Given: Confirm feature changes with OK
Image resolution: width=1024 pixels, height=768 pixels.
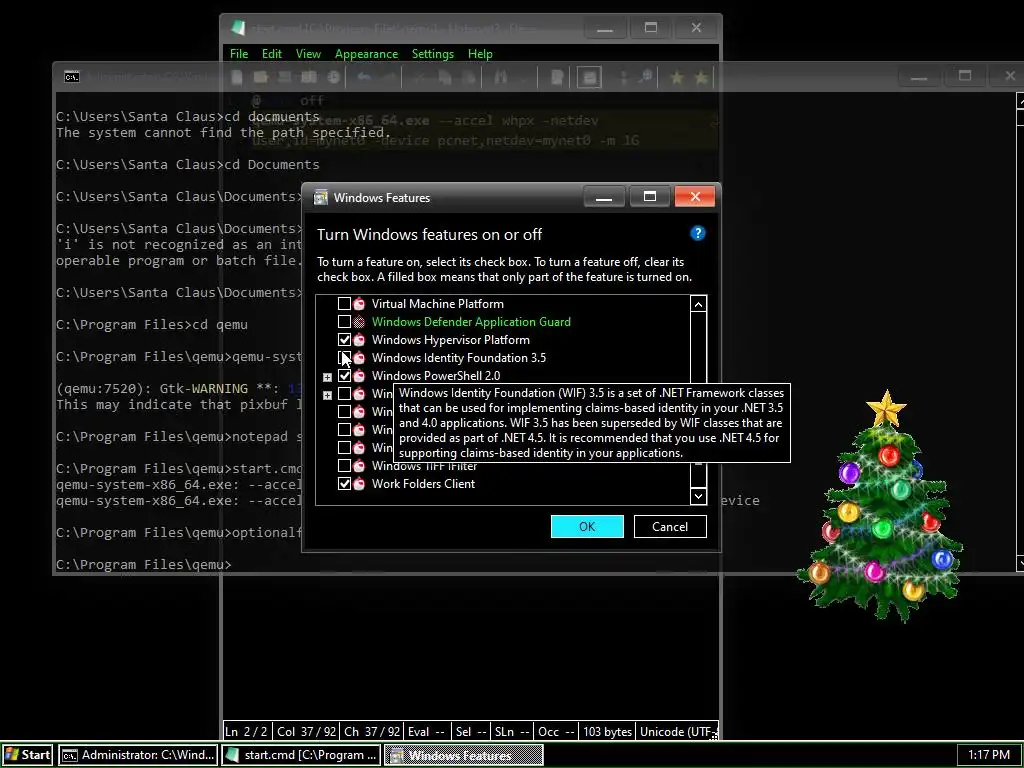Looking at the screenshot, I should [x=587, y=526].
